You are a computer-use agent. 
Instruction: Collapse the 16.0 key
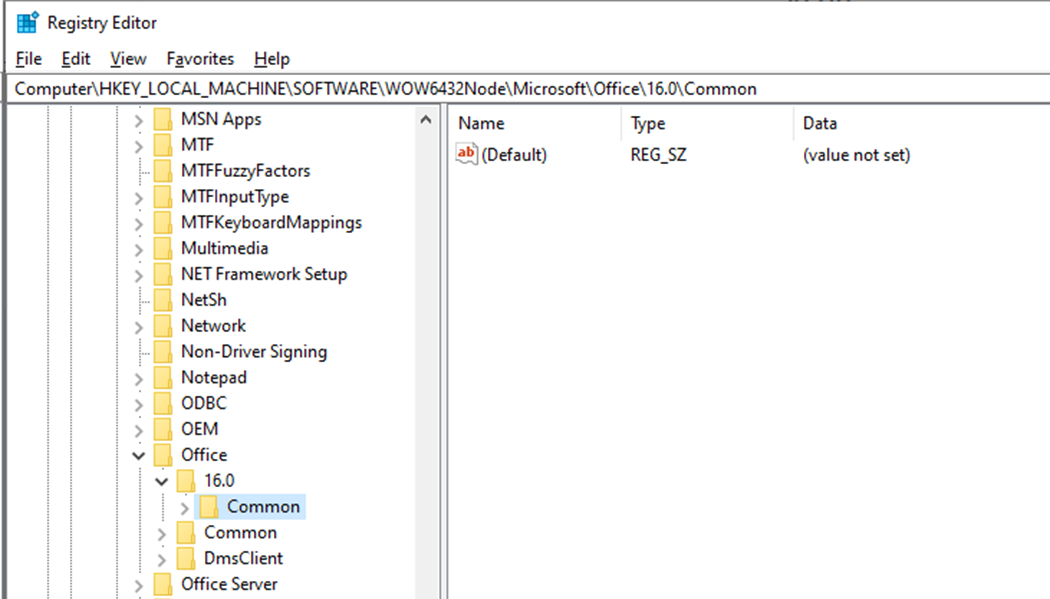(161, 481)
